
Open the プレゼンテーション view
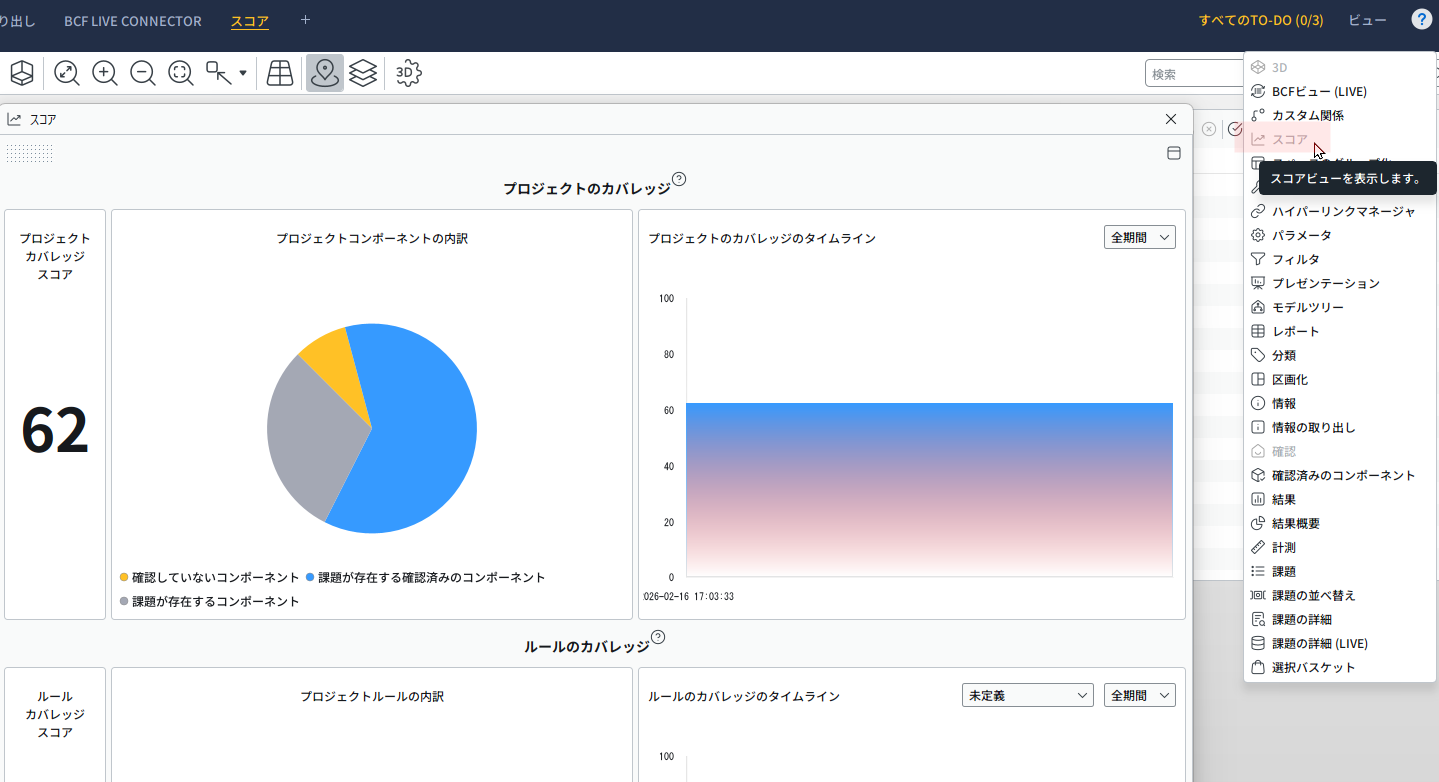pyautogui.click(x=1340, y=283)
